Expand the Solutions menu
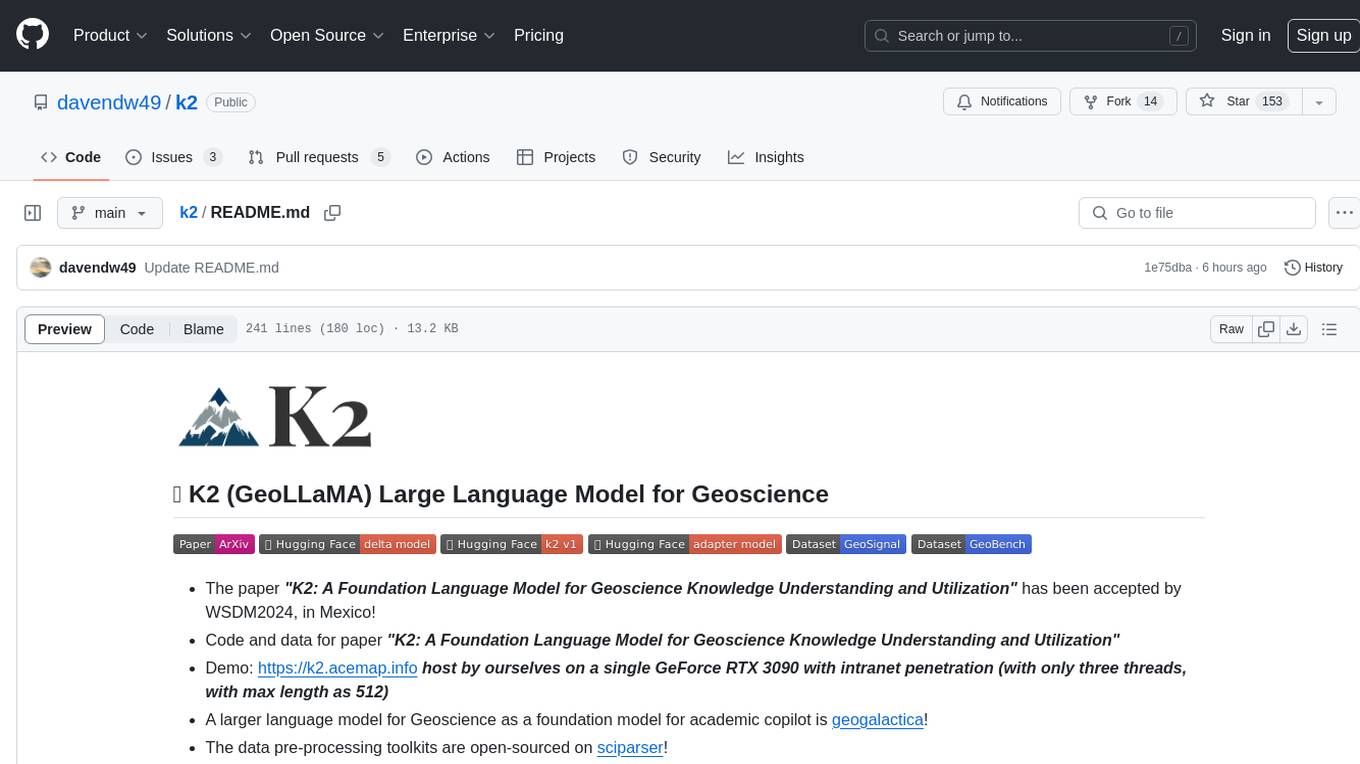The height and width of the screenshot is (764, 1360). tap(209, 35)
